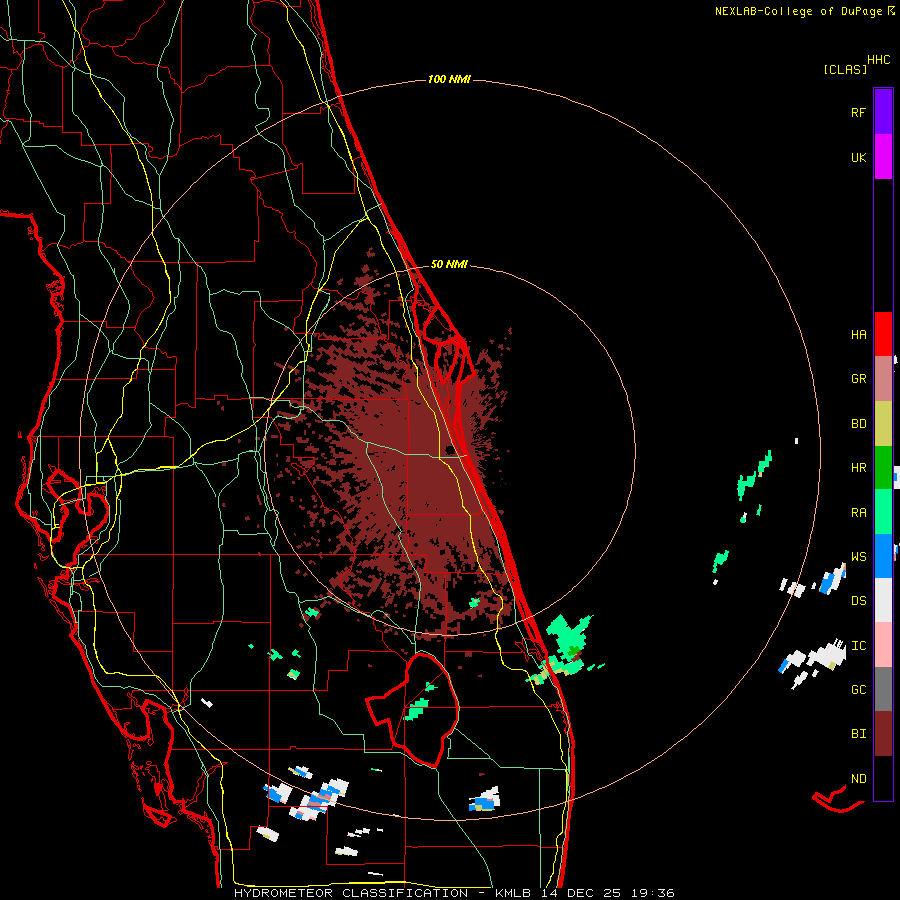
Task: Click the "[CLAS]" units label
Action: click(845, 70)
